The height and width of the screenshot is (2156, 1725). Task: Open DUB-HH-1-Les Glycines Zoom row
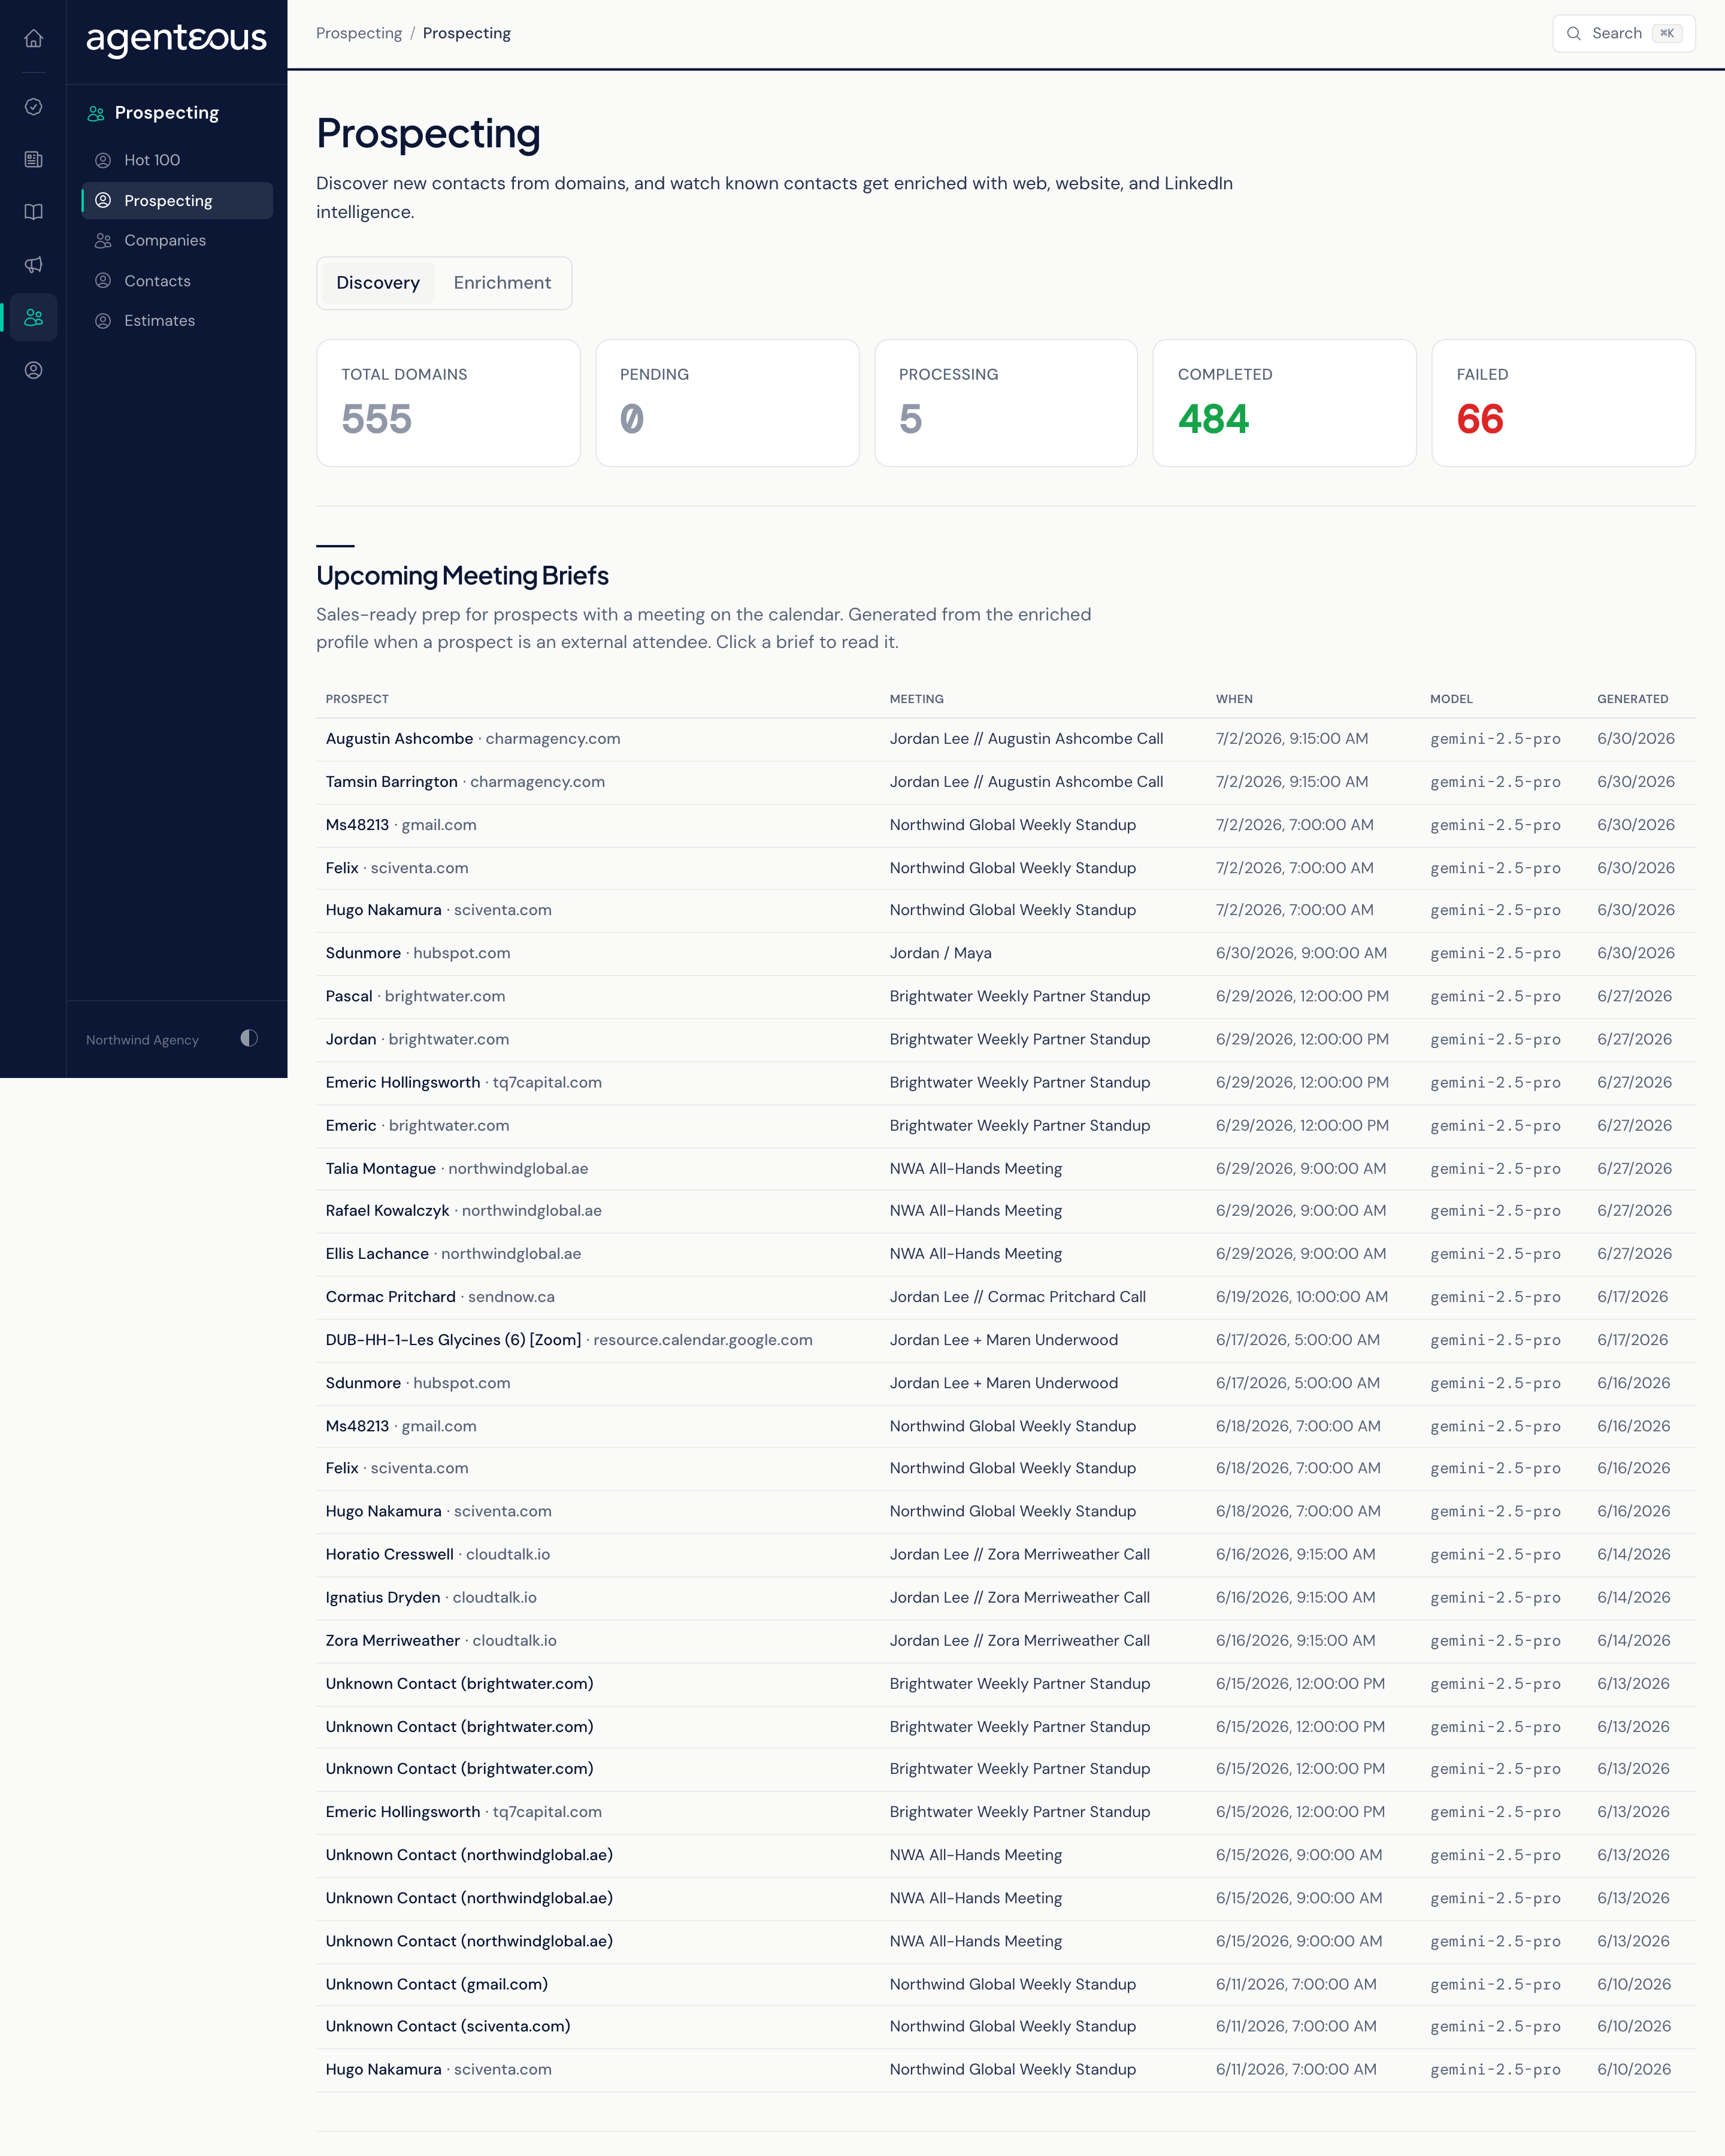1006,1340
